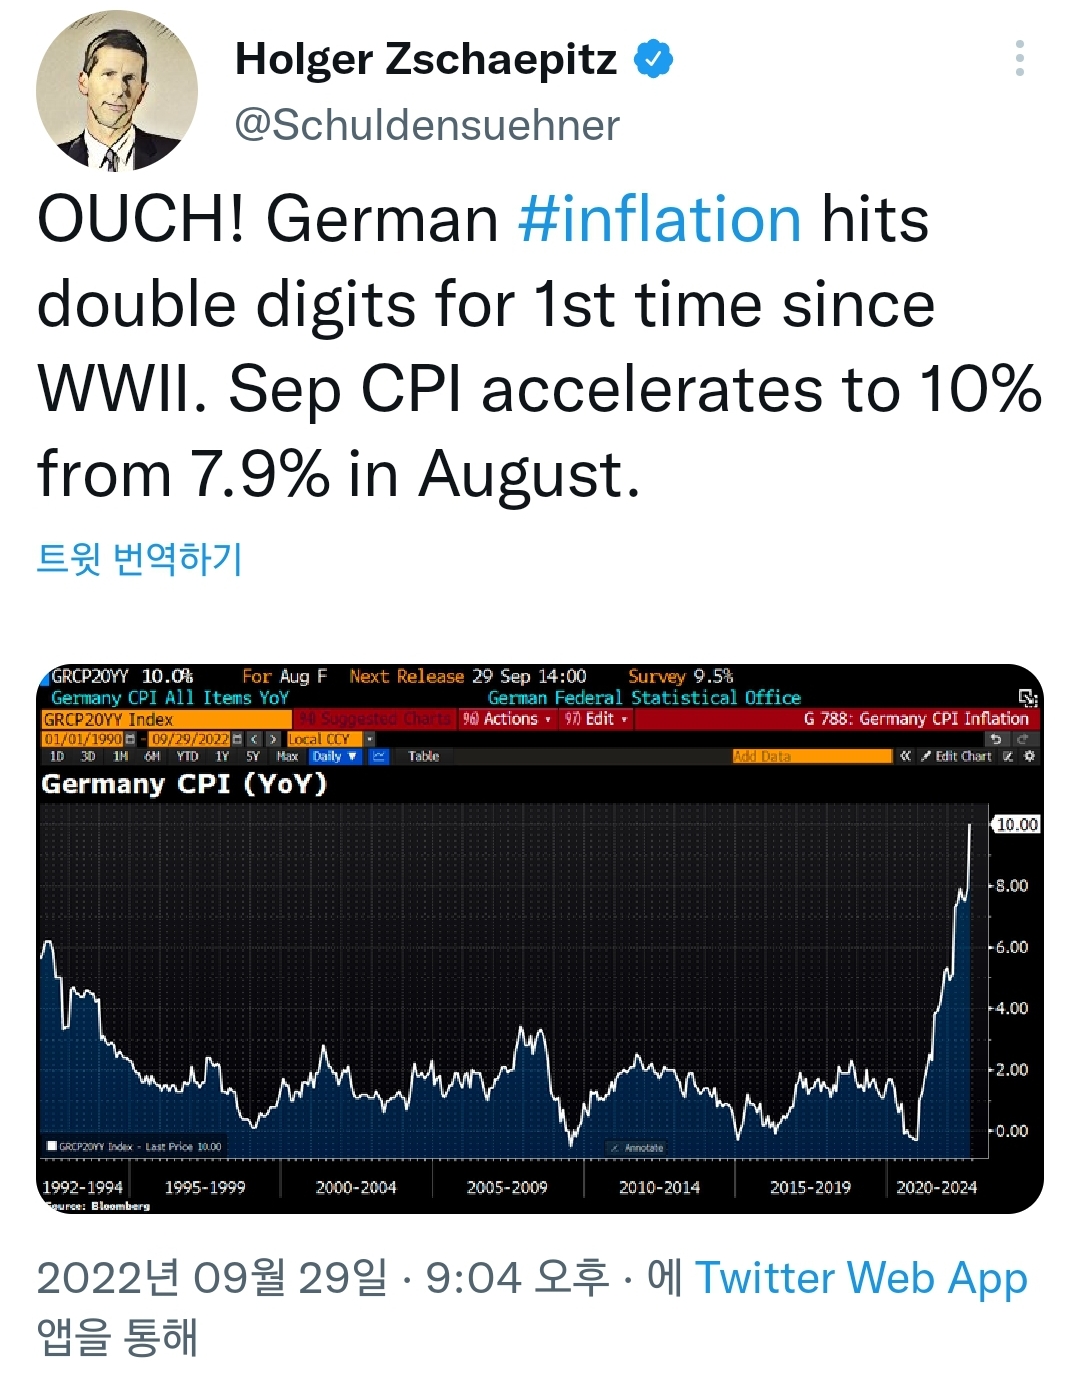The height and width of the screenshot is (1378, 1080).
Task: Click the blue verified badge
Action: point(653,60)
